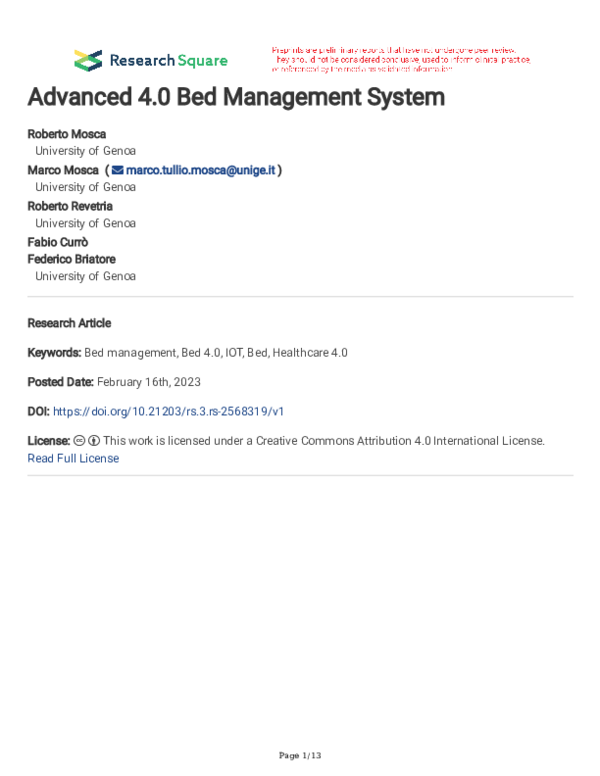Click the Research Article heading

pyautogui.click(x=69, y=323)
